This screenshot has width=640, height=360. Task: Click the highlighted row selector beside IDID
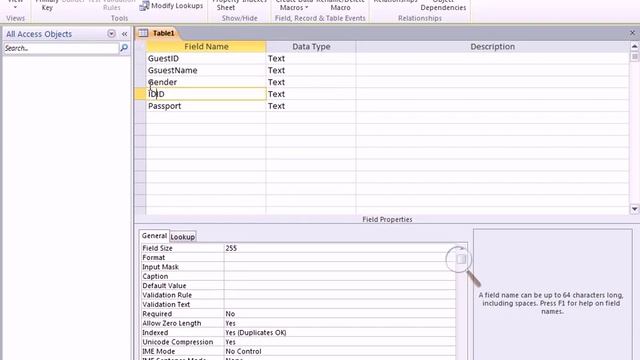point(140,94)
